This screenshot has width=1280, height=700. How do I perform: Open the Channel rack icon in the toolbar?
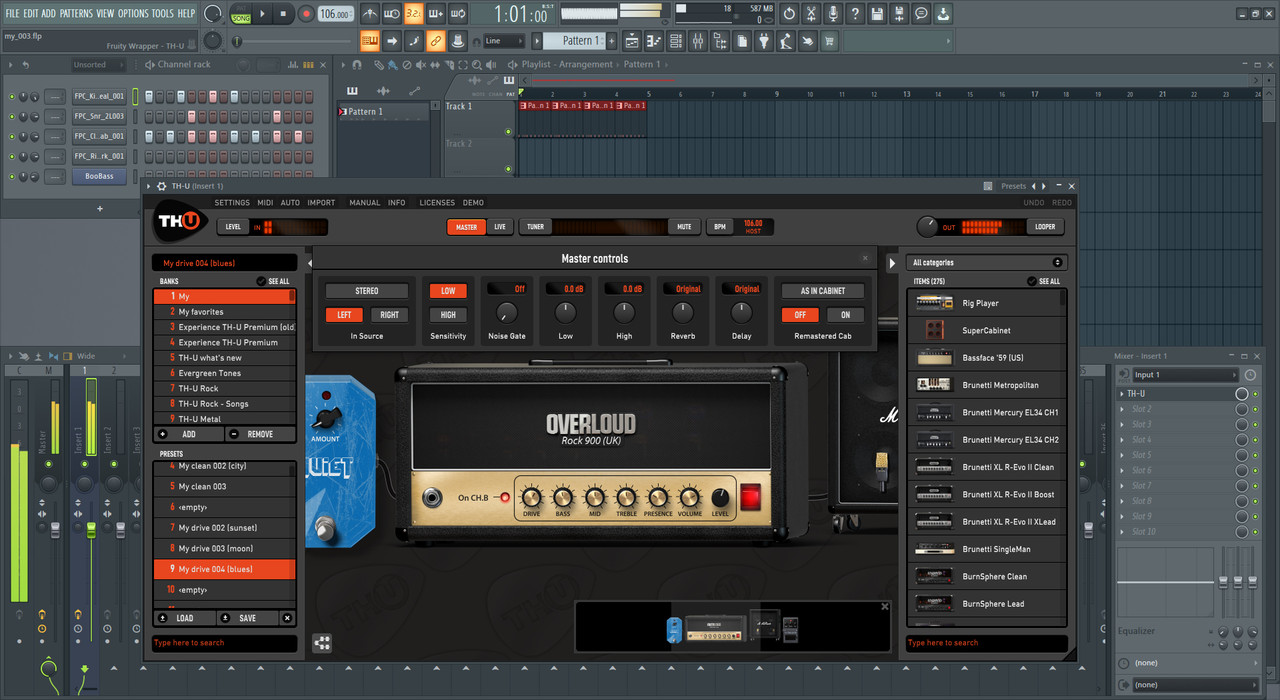tap(676, 41)
